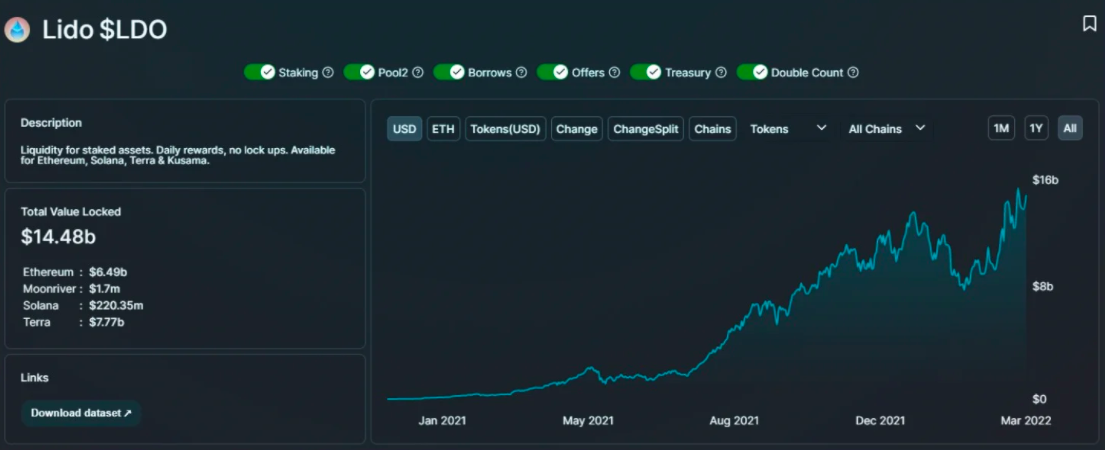Open the All Chains dropdown
The width and height of the screenshot is (1105, 450).
(x=887, y=129)
